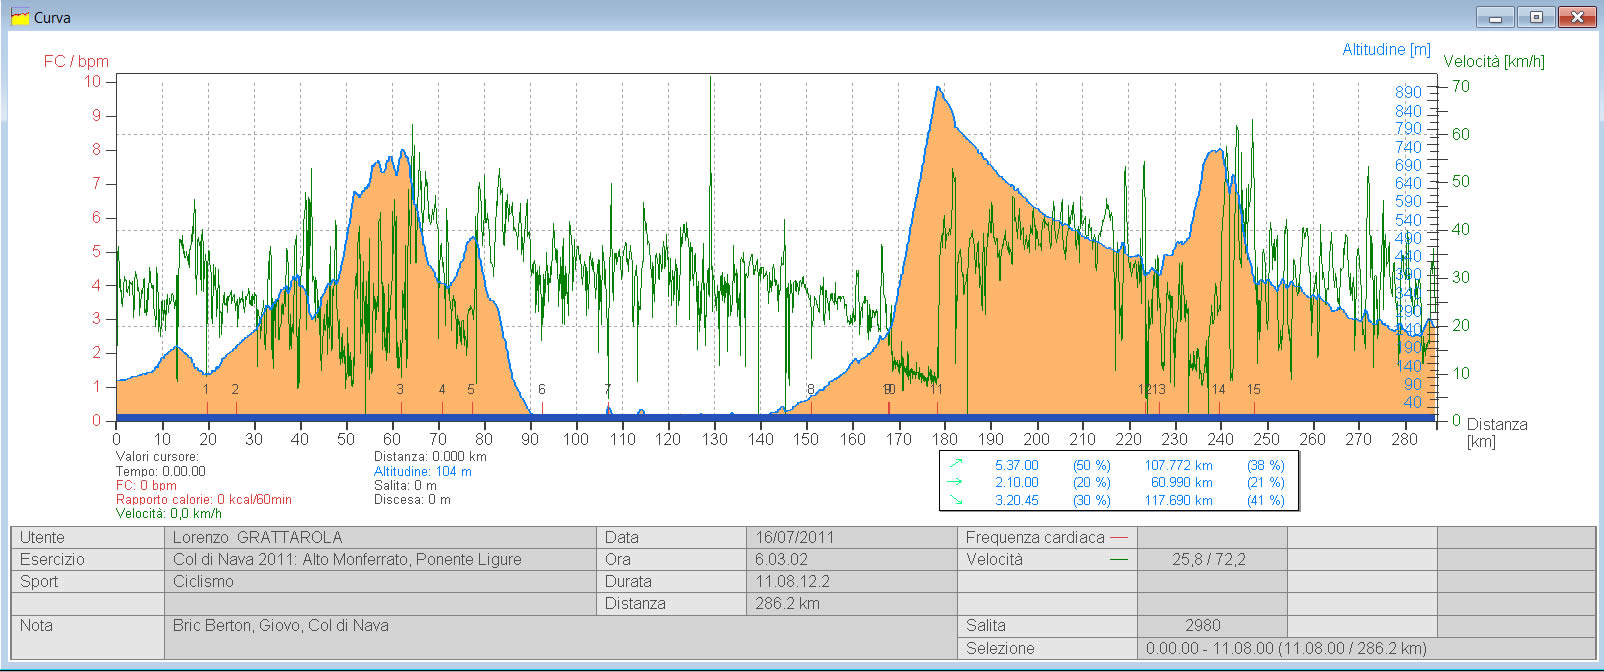Click the flat-terrain arrow icon in summary box
Viewport: 1604px width, 672px height.
956,482
